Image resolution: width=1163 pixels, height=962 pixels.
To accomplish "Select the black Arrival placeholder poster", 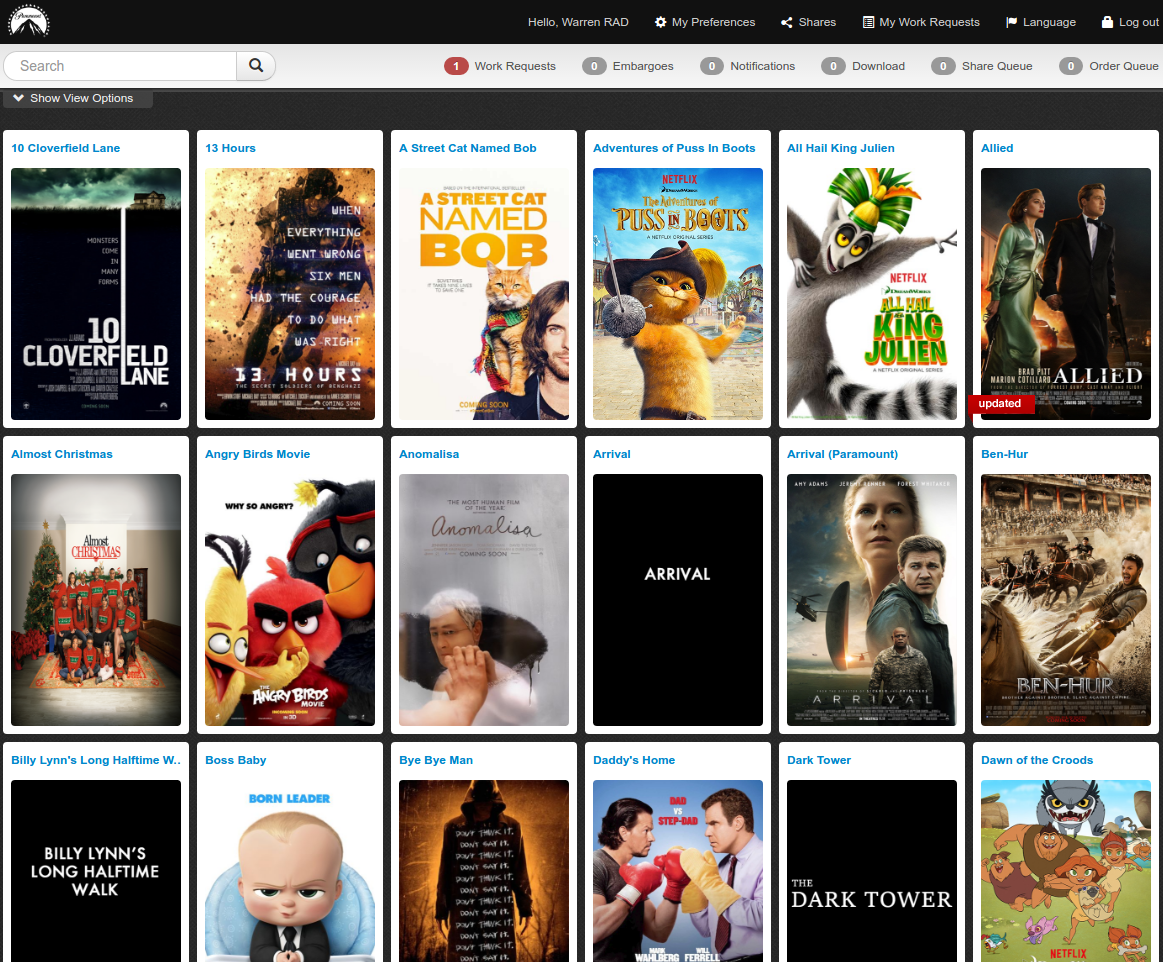I will [x=678, y=600].
